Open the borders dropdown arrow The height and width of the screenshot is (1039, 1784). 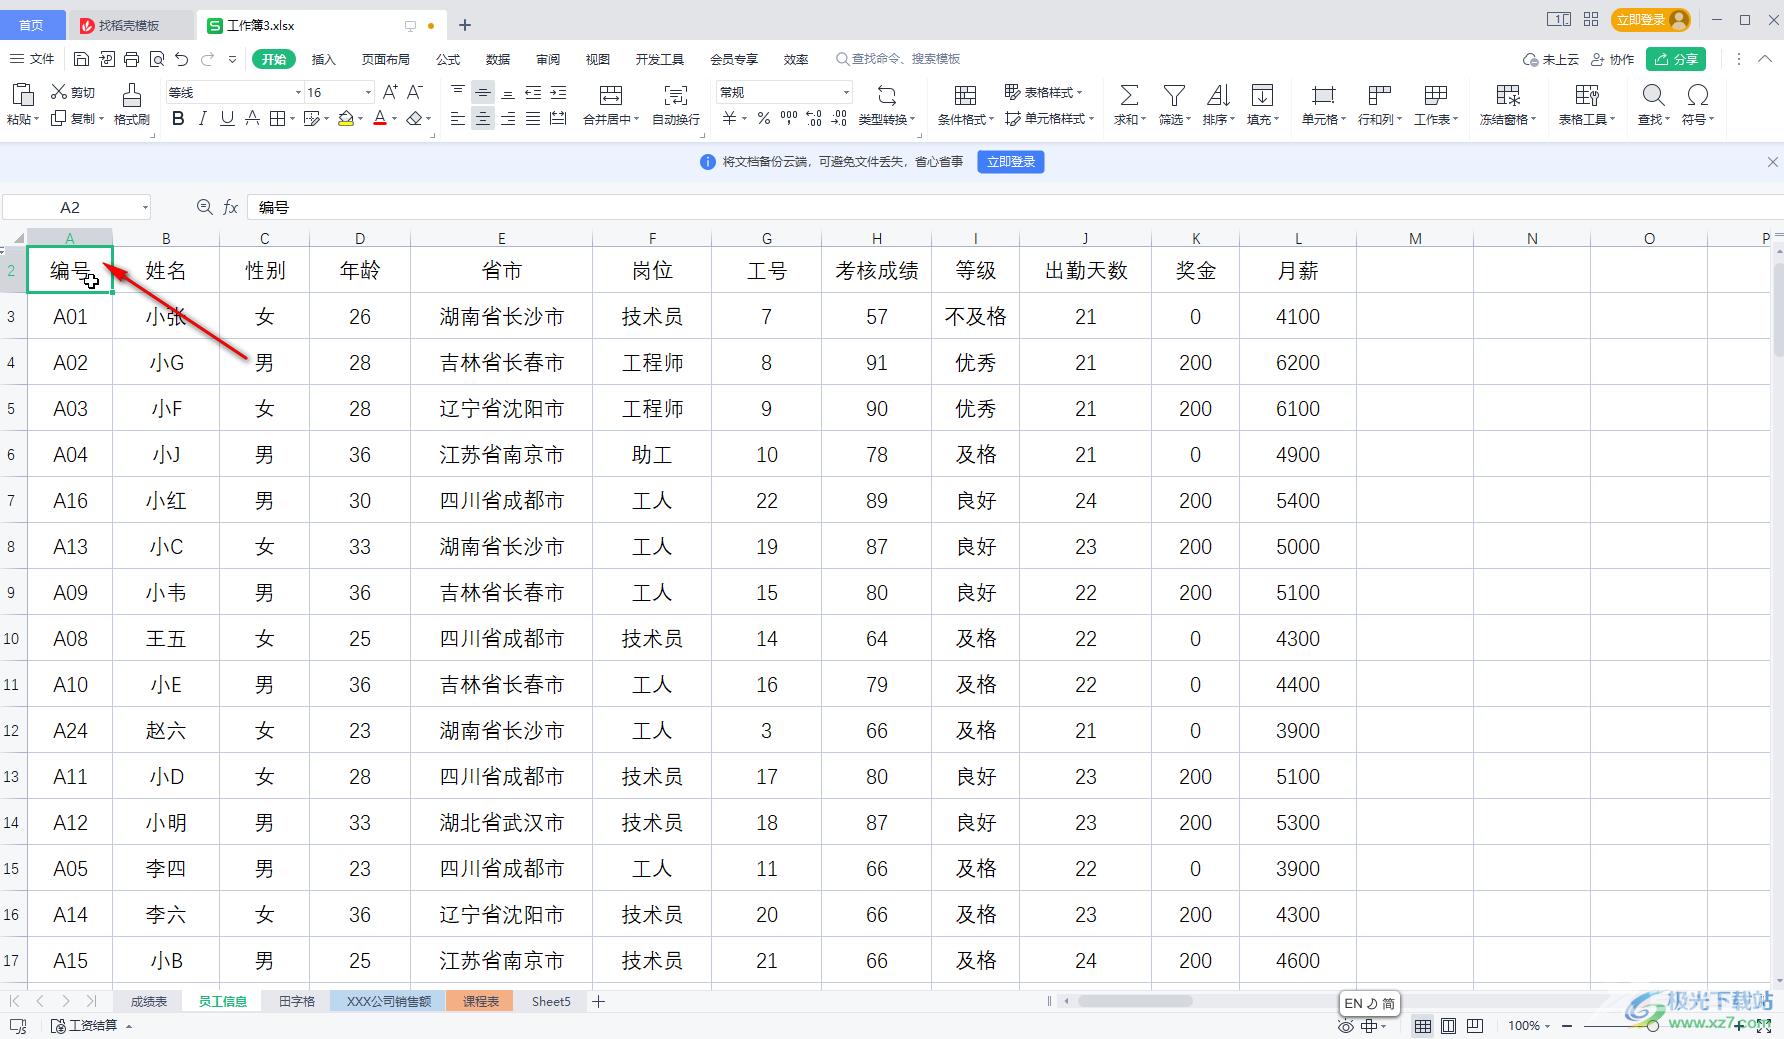point(292,120)
